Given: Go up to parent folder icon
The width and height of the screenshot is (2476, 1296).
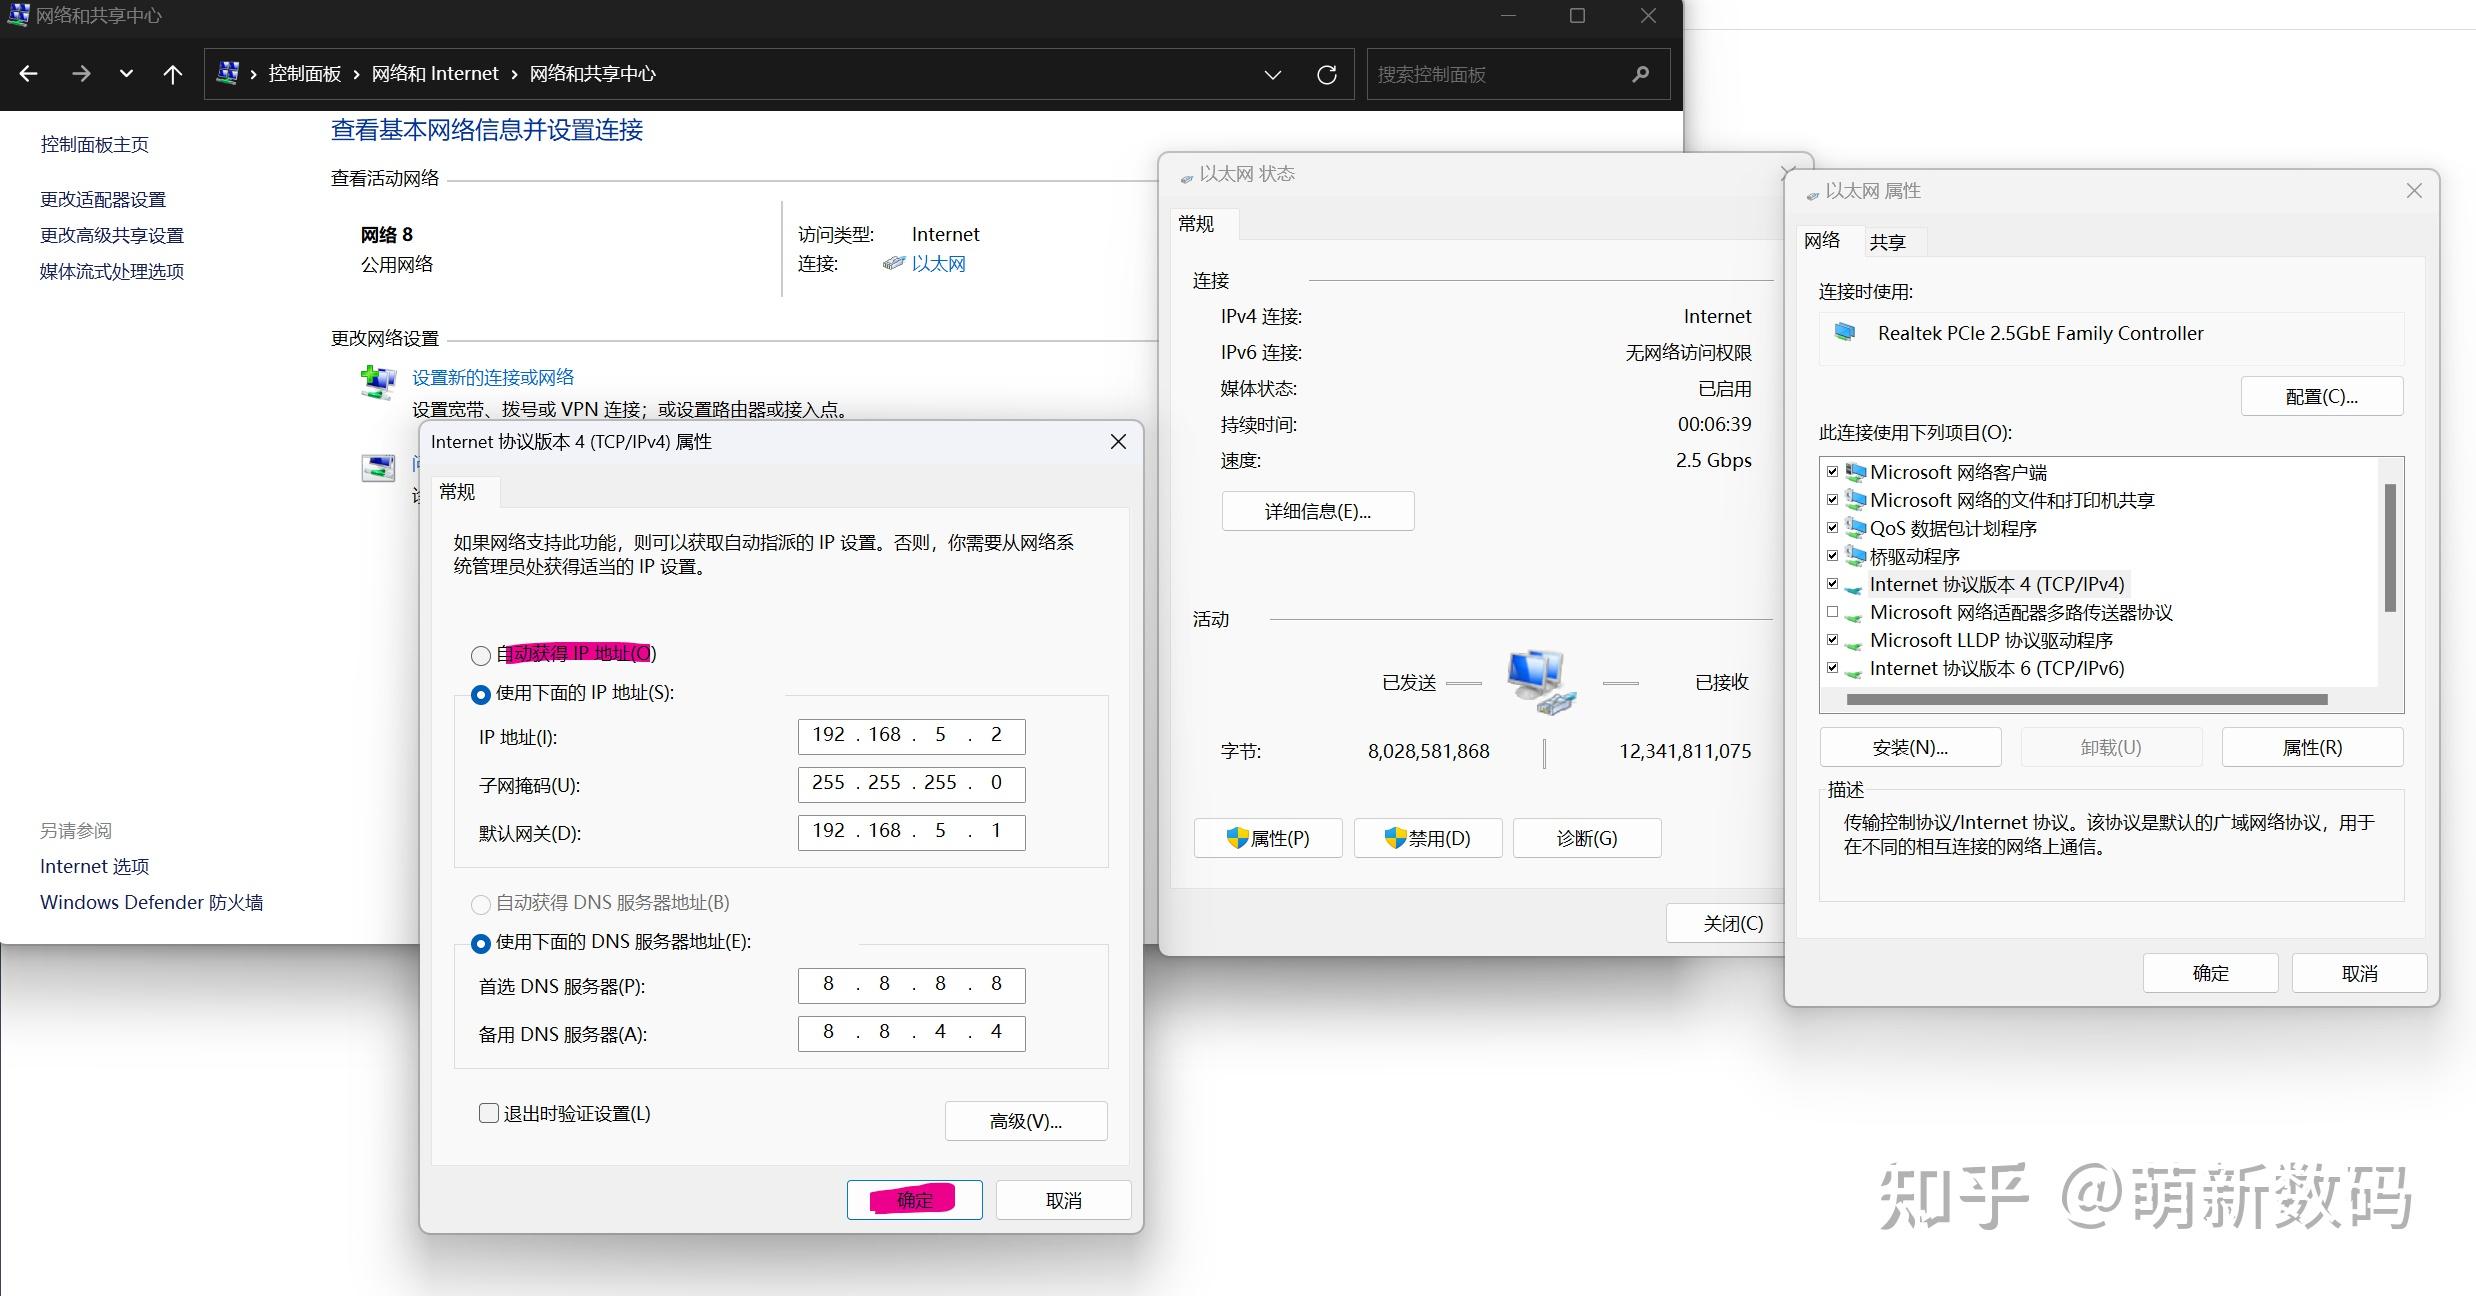Looking at the screenshot, I should (172, 73).
